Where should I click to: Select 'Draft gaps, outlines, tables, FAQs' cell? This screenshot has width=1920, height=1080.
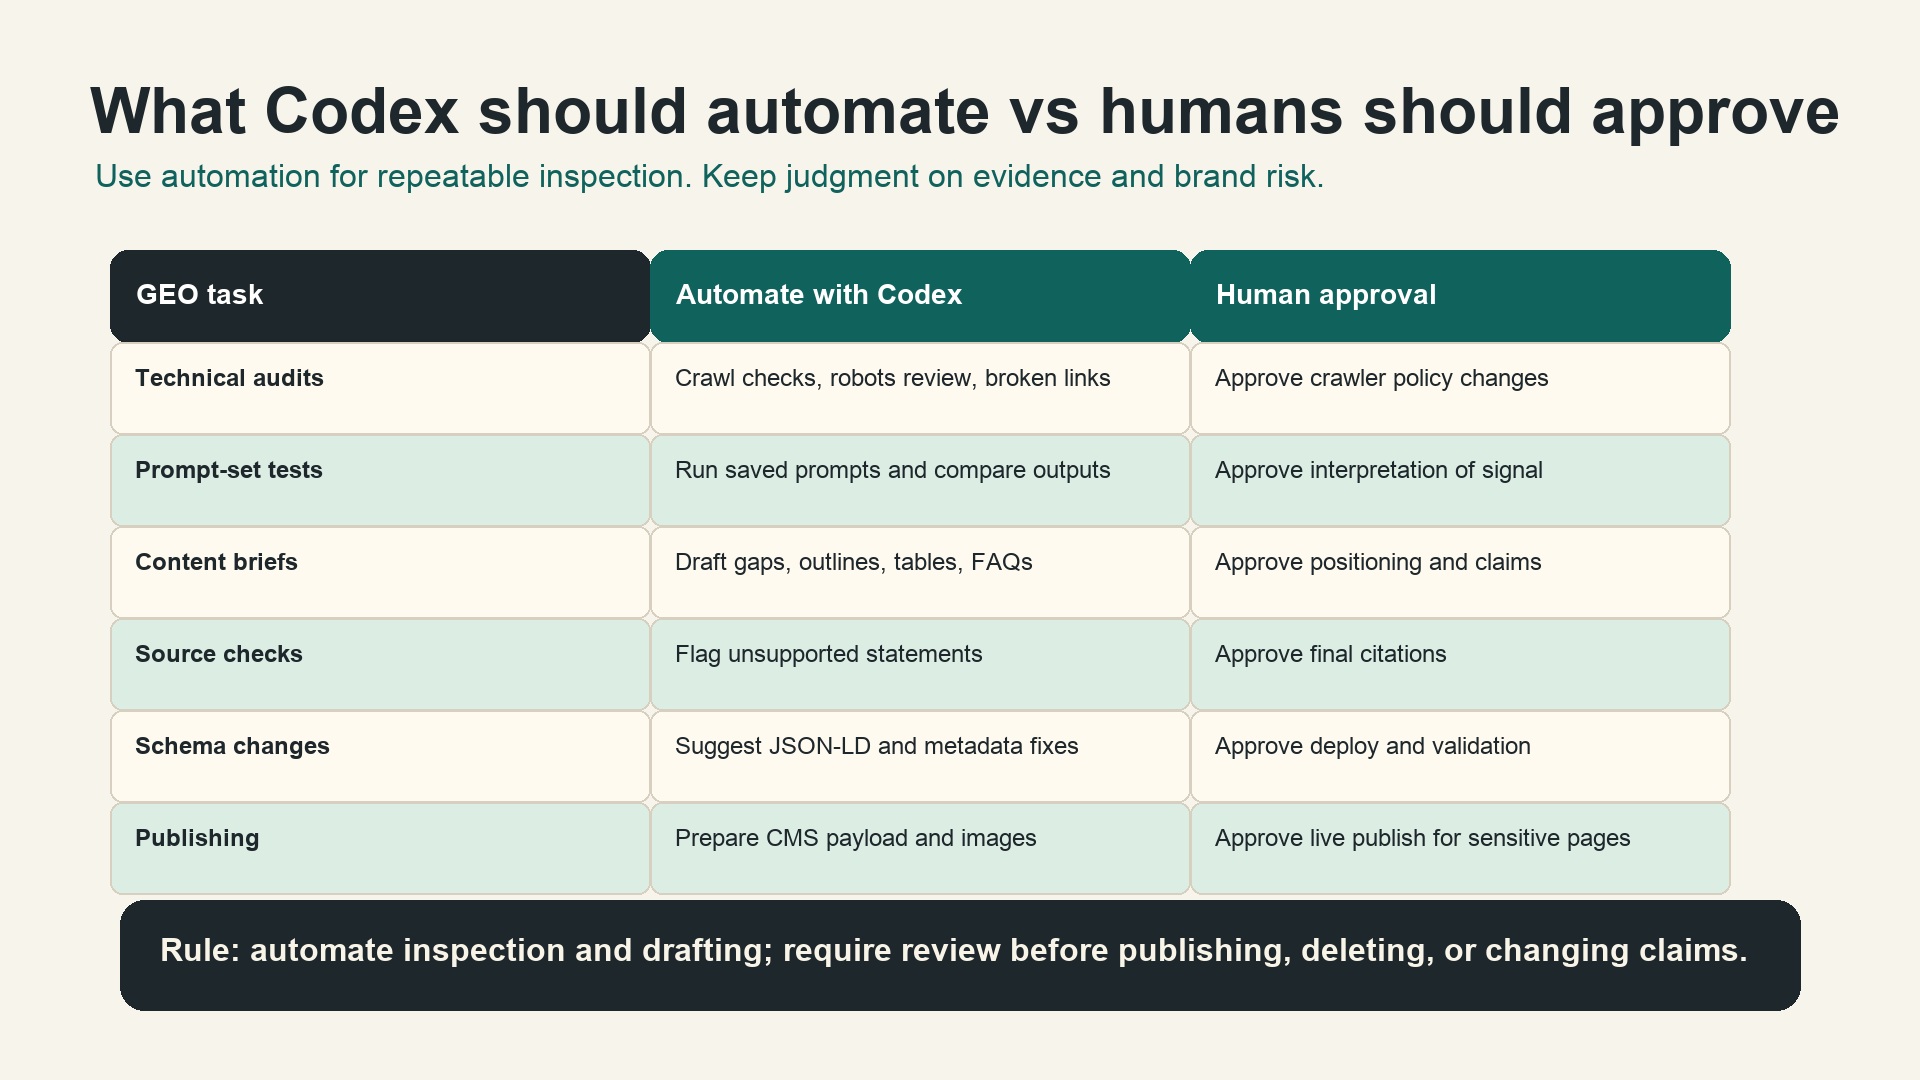920,572
